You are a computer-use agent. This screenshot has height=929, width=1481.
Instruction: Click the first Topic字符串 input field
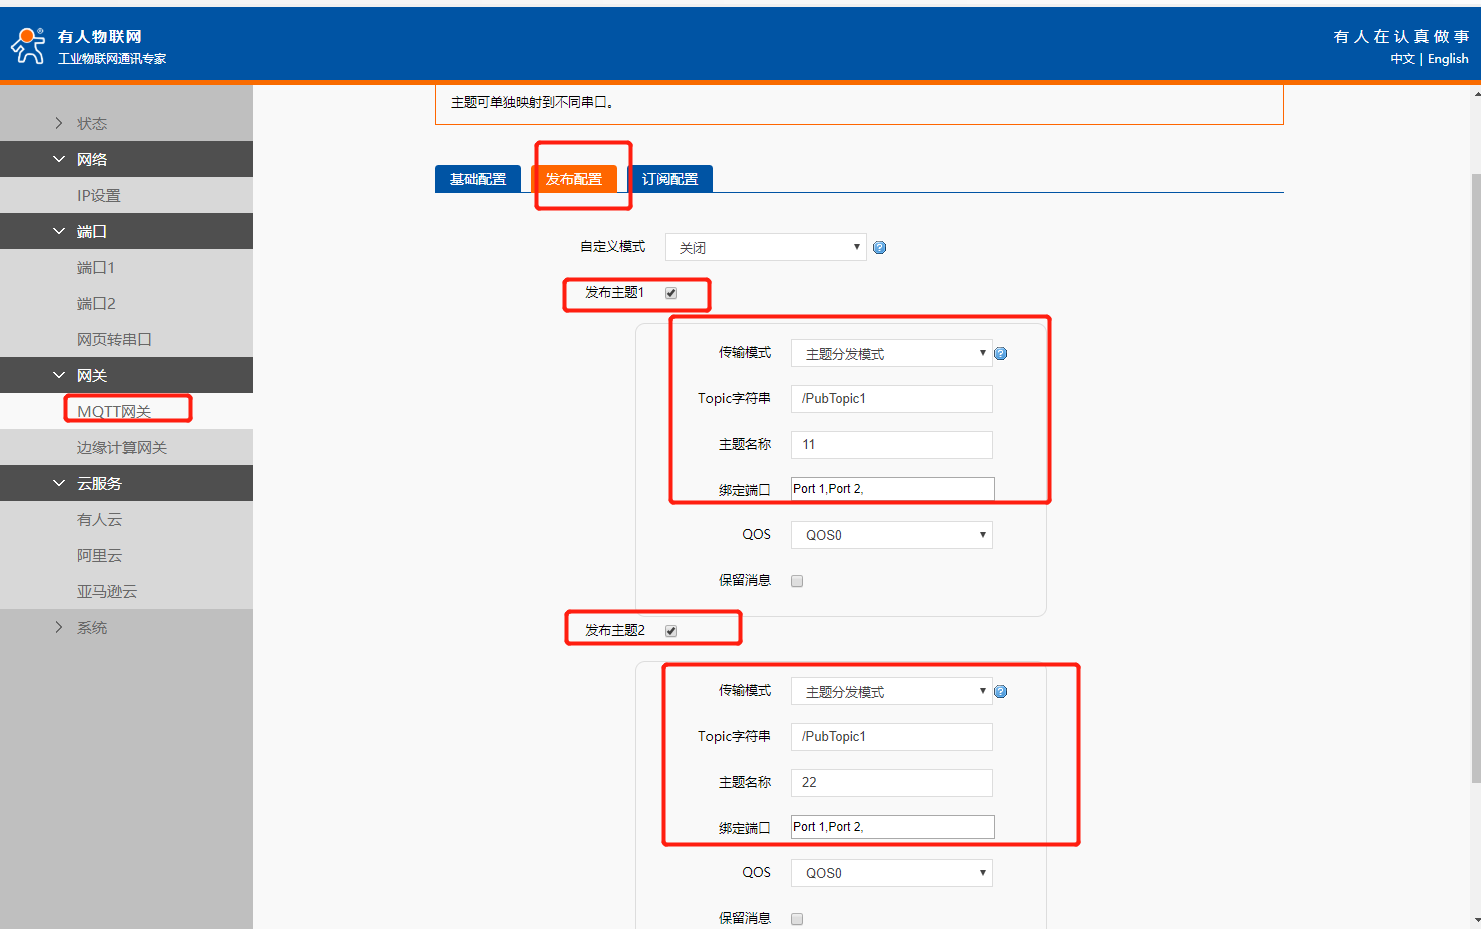pos(891,399)
